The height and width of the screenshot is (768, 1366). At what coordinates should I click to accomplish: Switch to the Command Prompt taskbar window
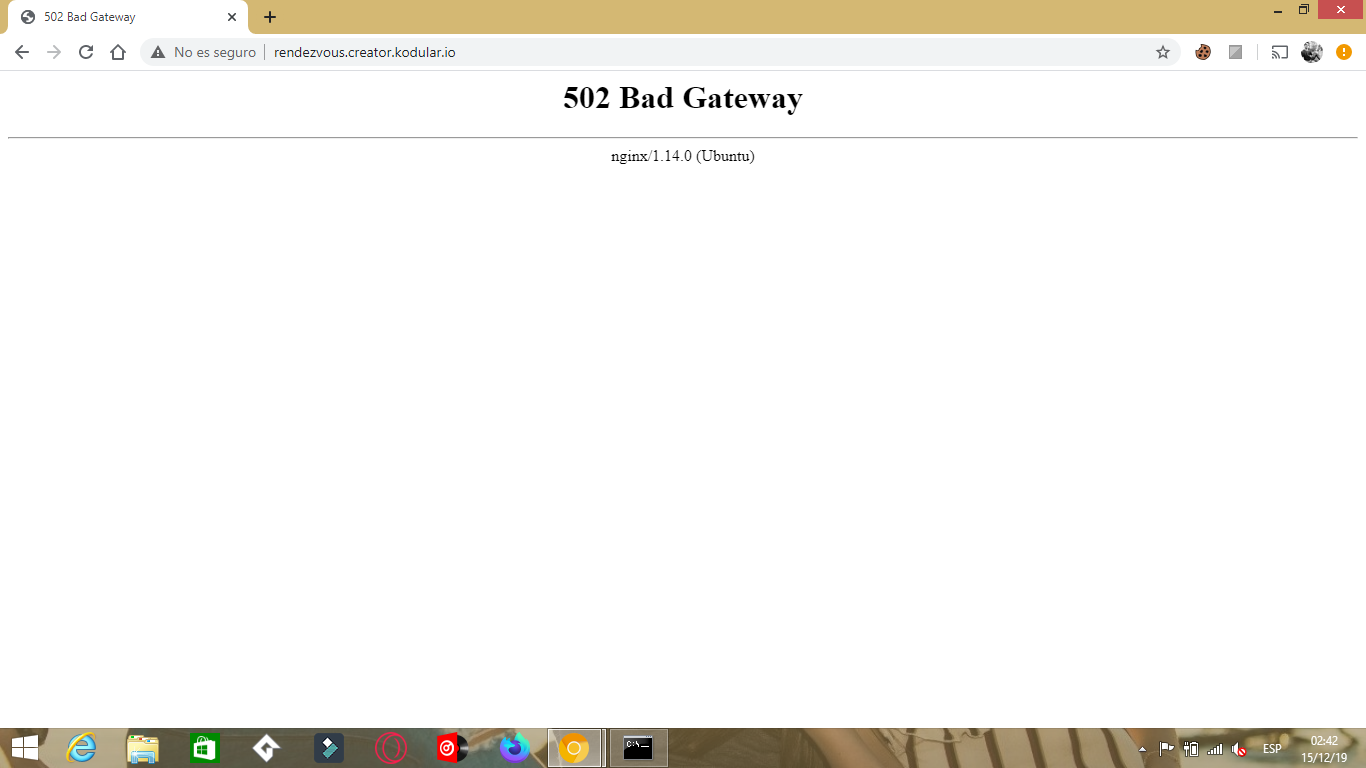(x=638, y=748)
